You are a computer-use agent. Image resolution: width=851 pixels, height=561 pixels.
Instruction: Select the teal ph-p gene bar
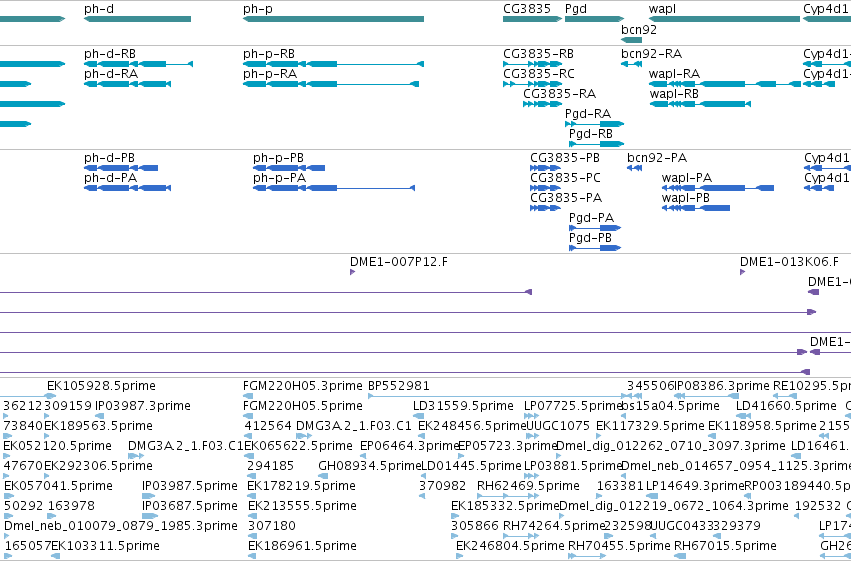click(333, 19)
